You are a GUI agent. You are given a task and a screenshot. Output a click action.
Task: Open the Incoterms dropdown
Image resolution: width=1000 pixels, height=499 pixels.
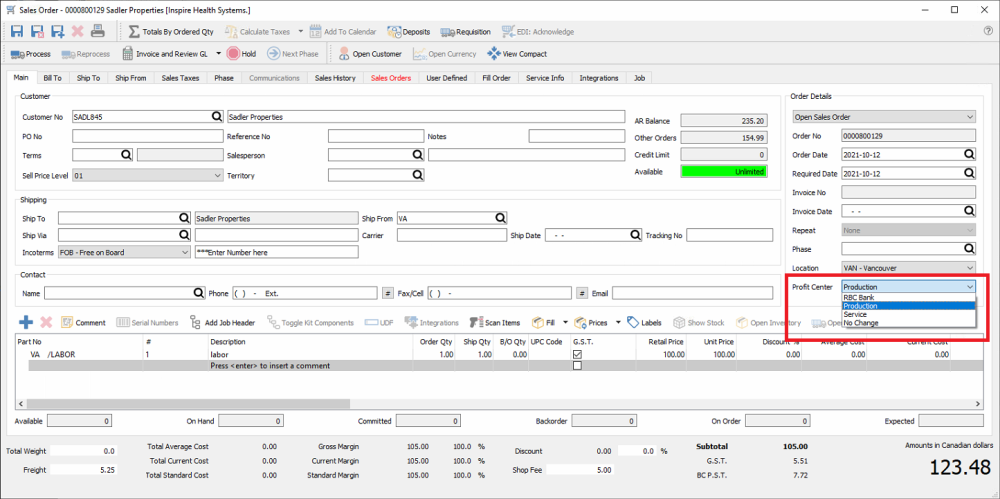[184, 252]
